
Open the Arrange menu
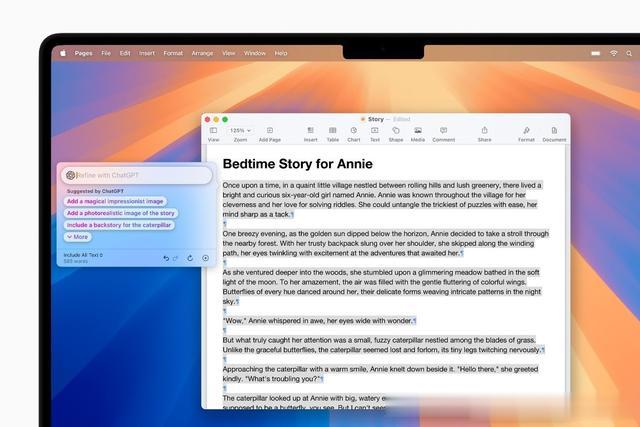[202, 53]
